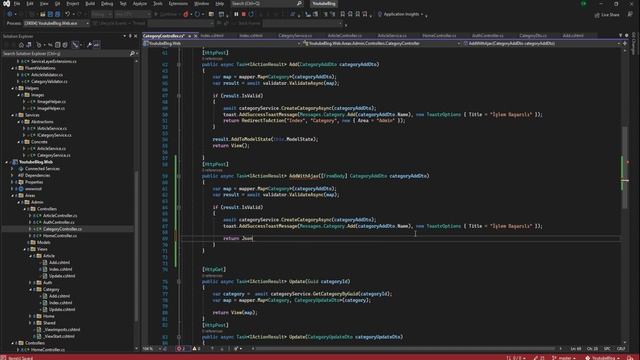The height and width of the screenshot is (360, 640).
Task: Close the Solution Explorer panel
Action: pos(136,36)
